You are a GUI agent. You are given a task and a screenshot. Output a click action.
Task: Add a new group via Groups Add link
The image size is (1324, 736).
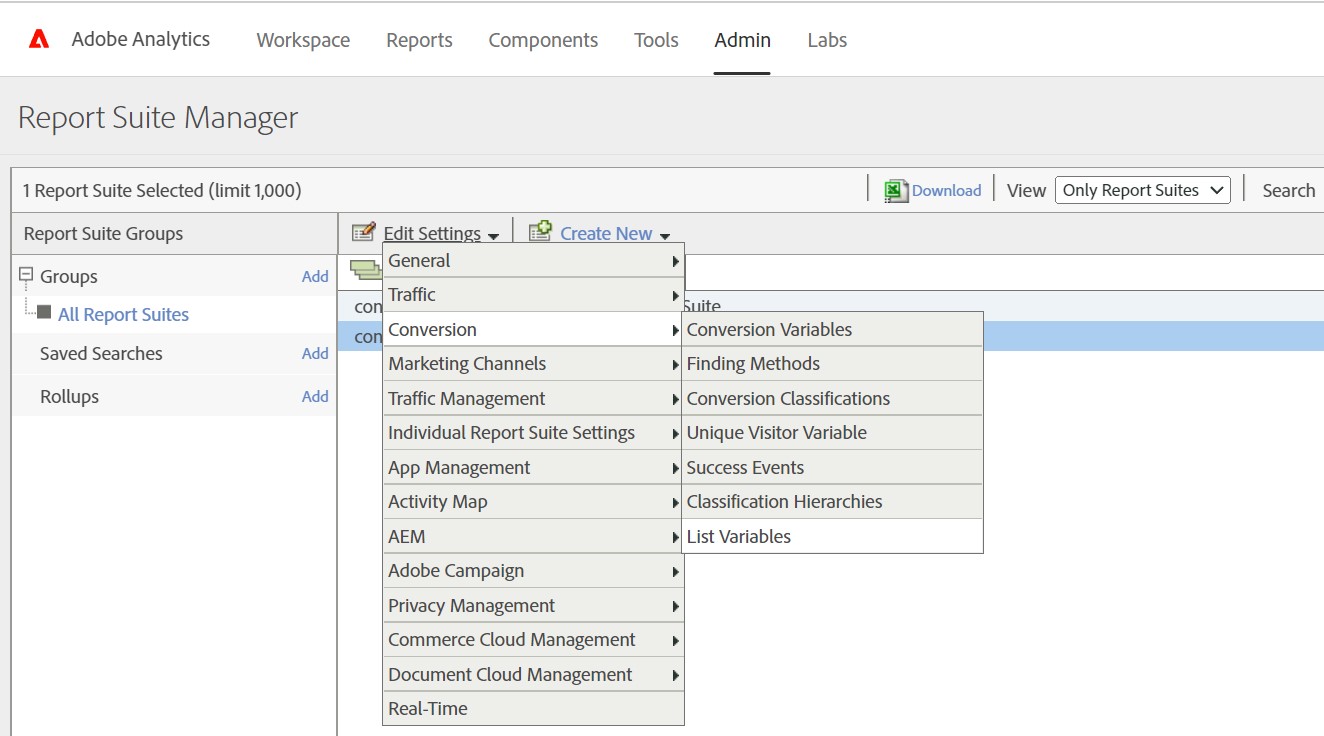(315, 276)
